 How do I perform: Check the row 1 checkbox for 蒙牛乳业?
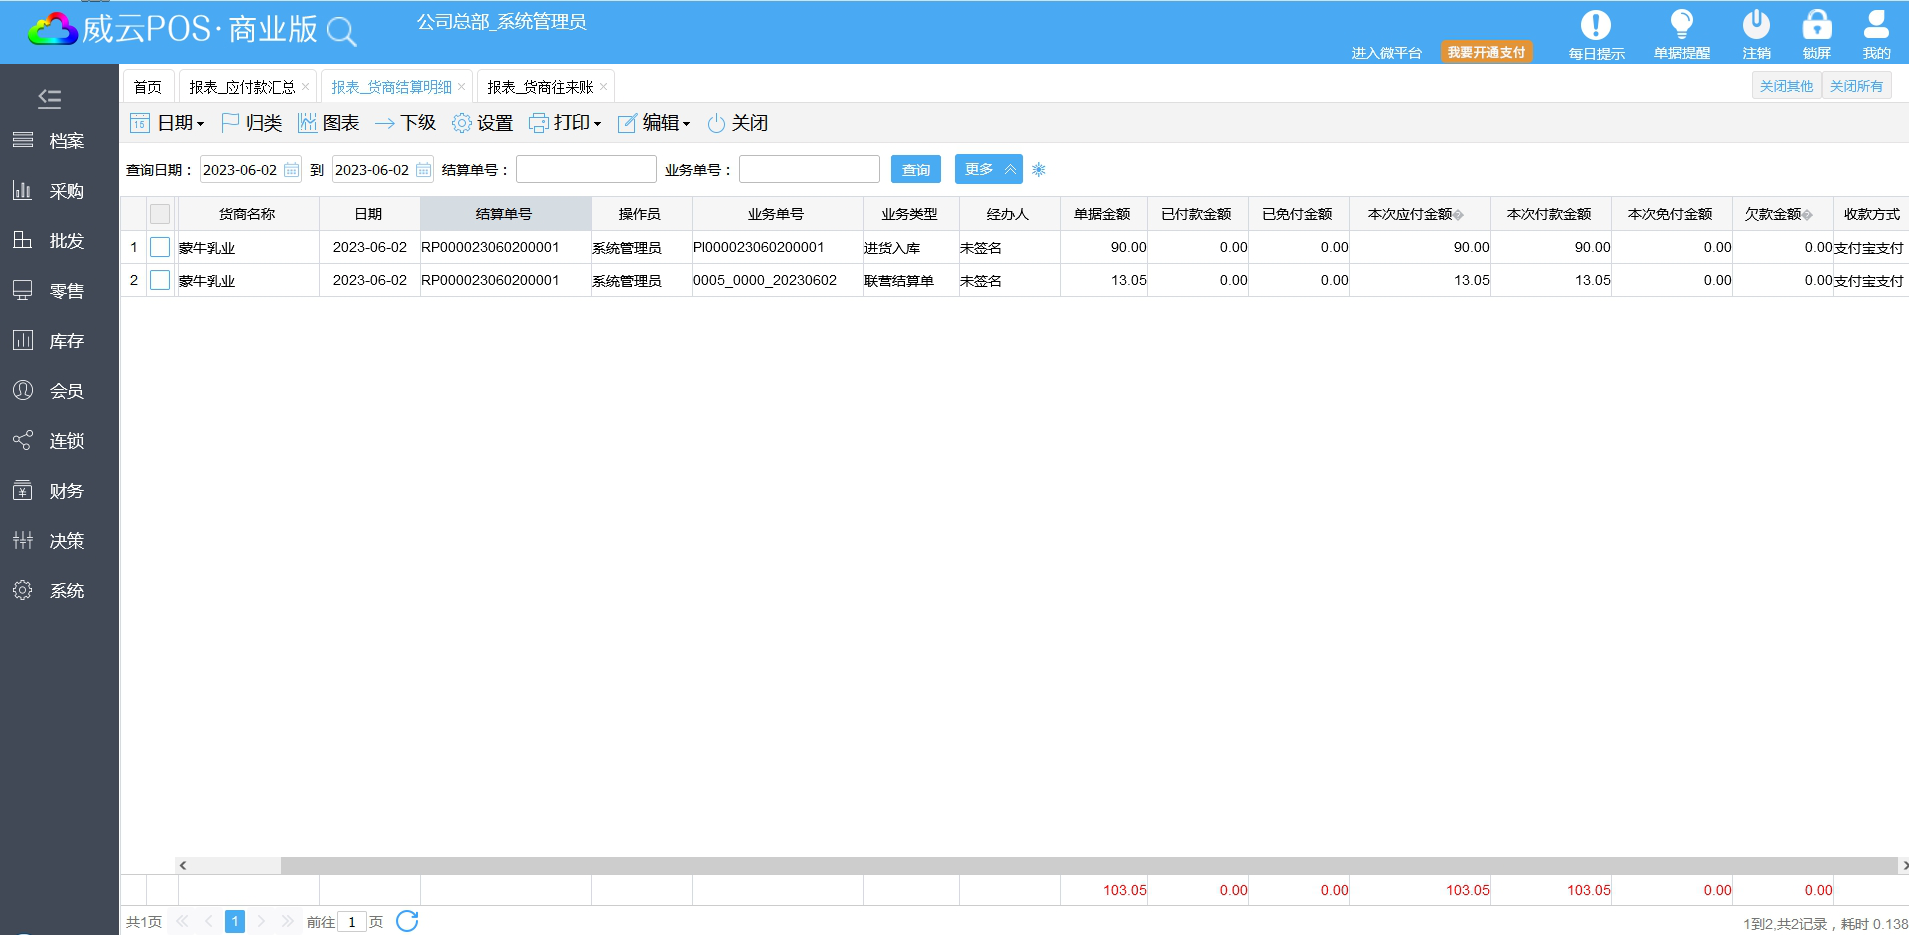click(x=160, y=247)
